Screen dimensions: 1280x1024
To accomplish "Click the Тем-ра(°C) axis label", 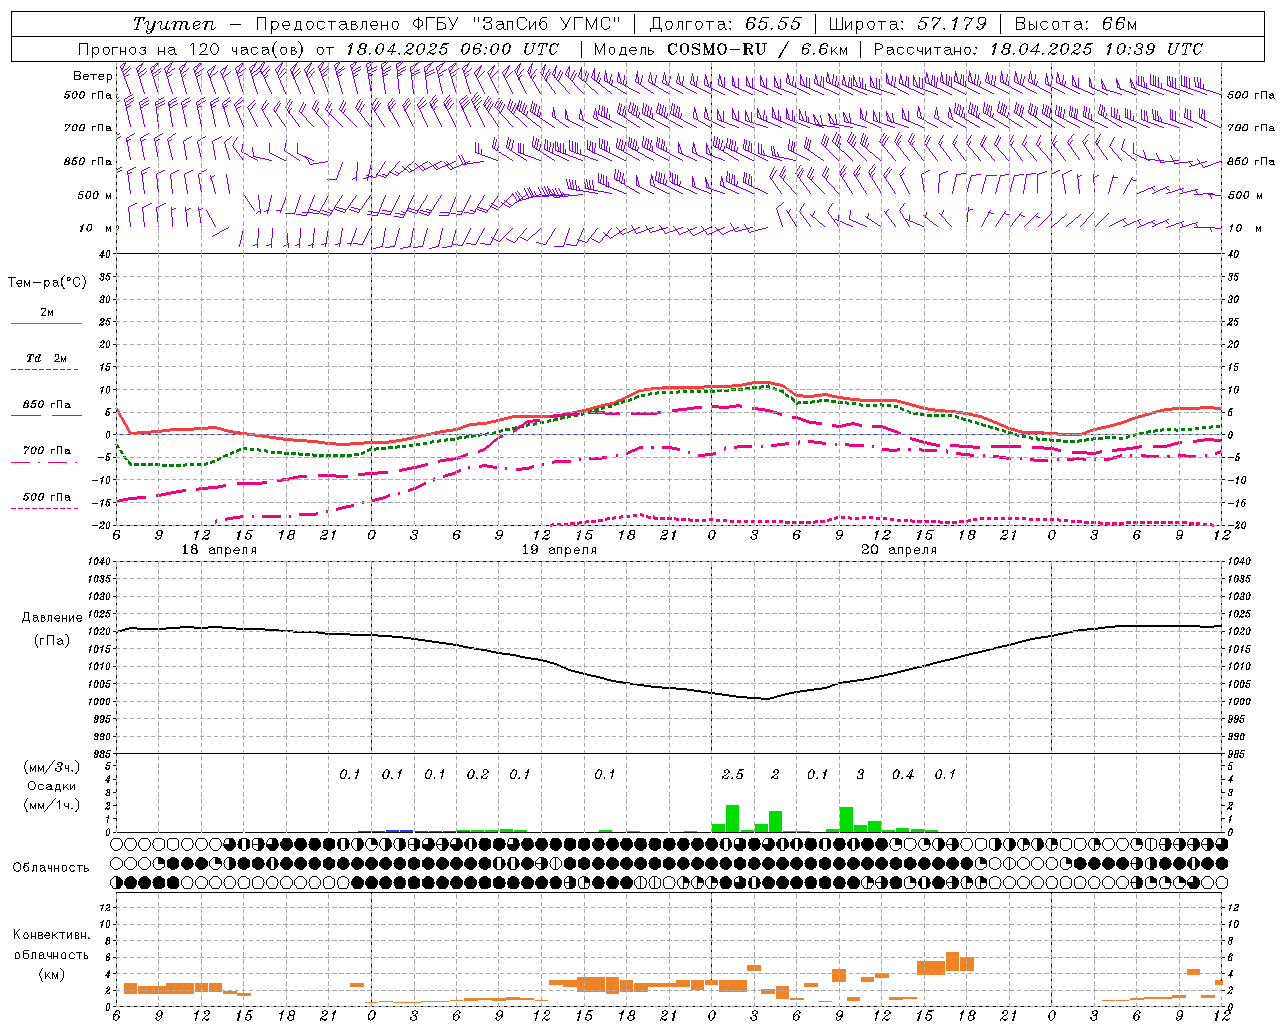I will click(x=47, y=283).
